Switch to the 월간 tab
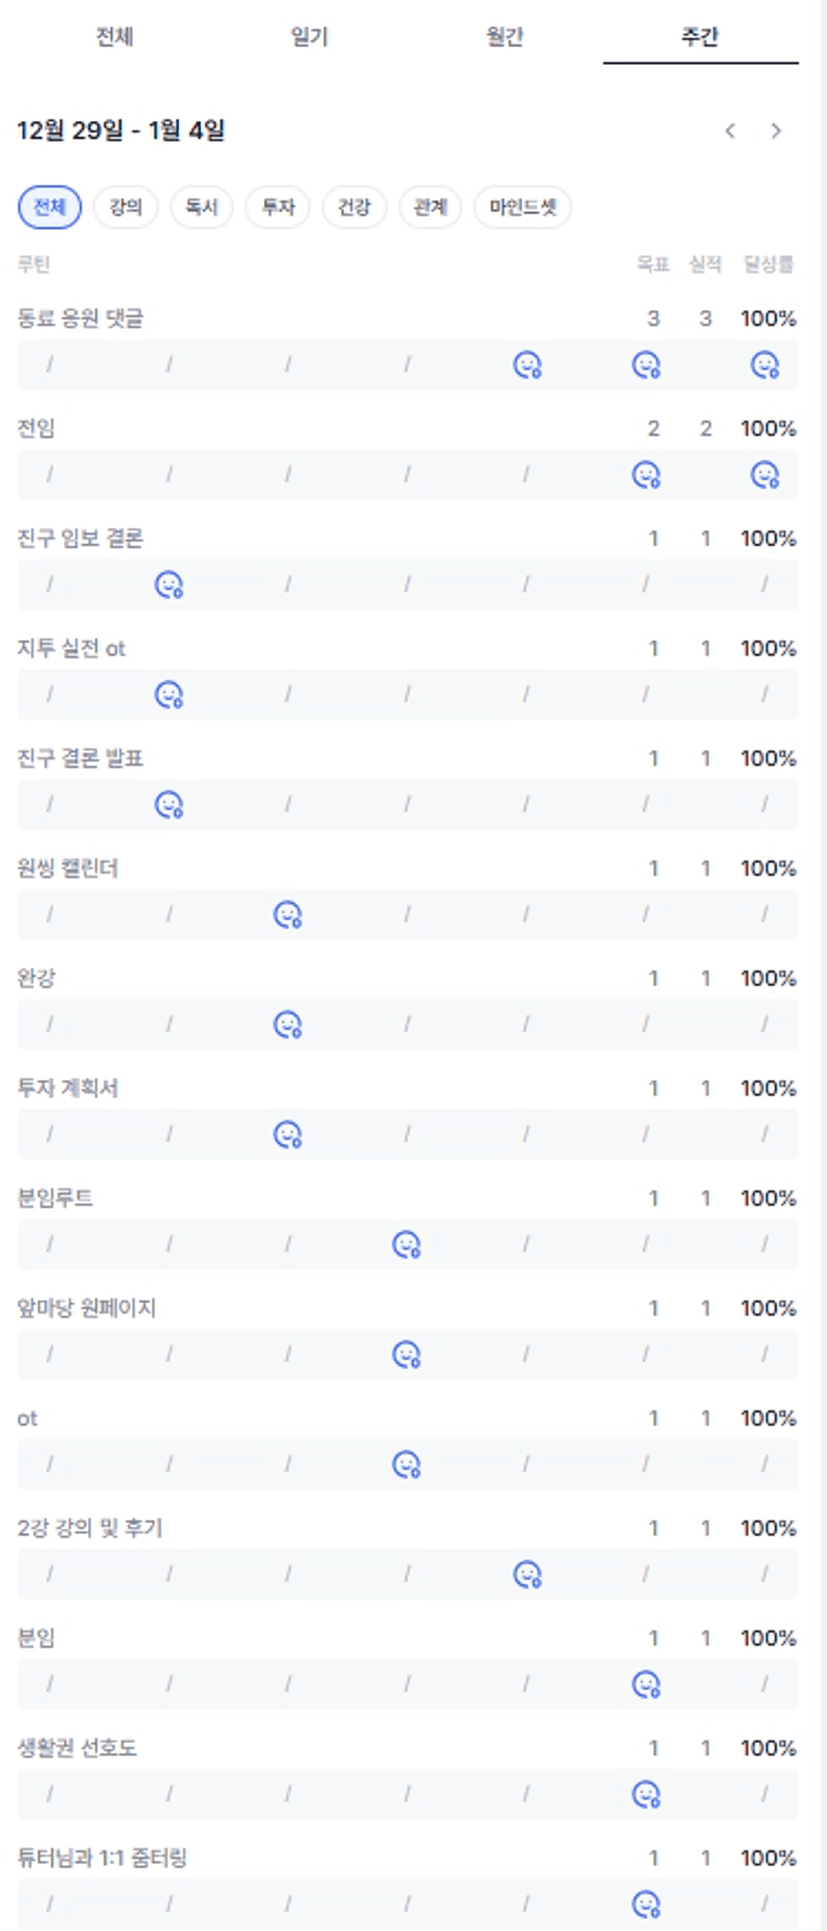Image resolution: width=827 pixels, height=1931 pixels. pyautogui.click(x=505, y=37)
